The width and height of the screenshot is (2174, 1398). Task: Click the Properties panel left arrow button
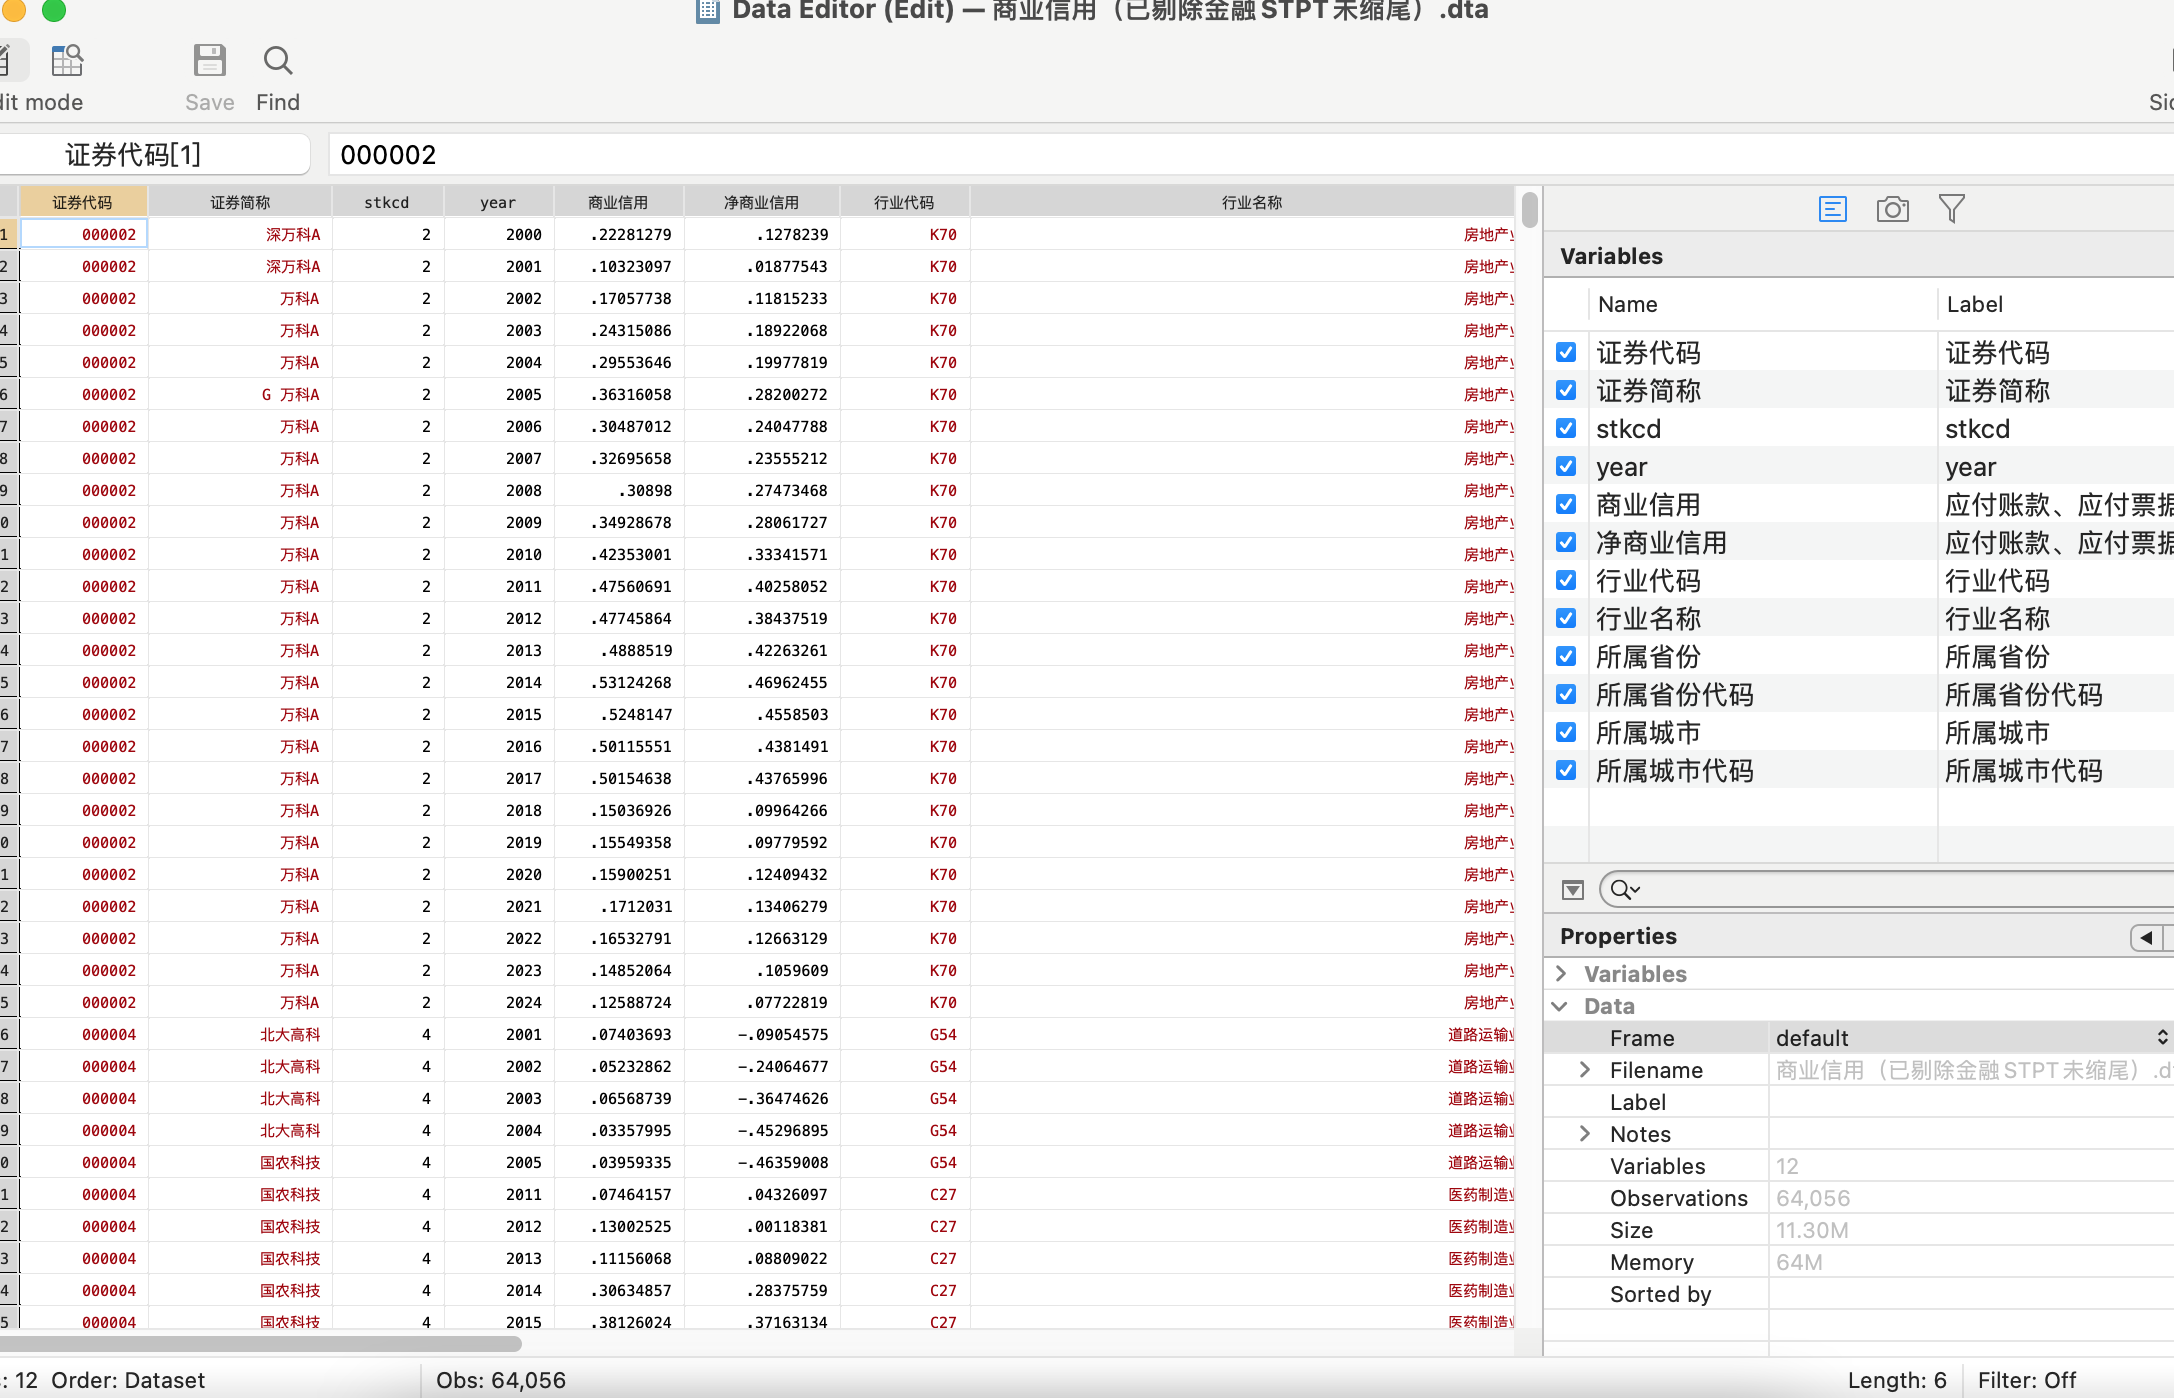point(2146,937)
